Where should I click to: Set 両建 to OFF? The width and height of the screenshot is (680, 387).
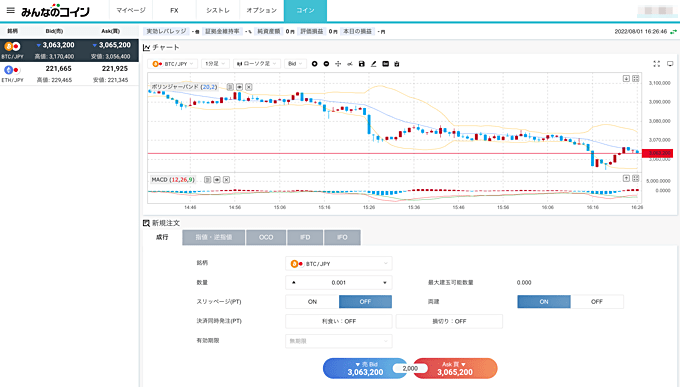pos(597,302)
